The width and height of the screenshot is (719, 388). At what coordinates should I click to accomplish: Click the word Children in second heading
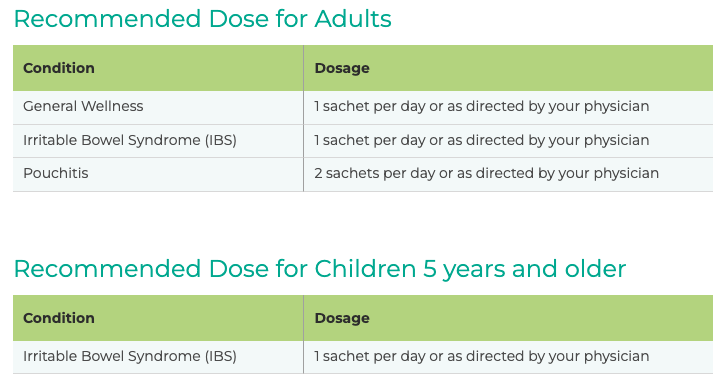[x=365, y=269]
